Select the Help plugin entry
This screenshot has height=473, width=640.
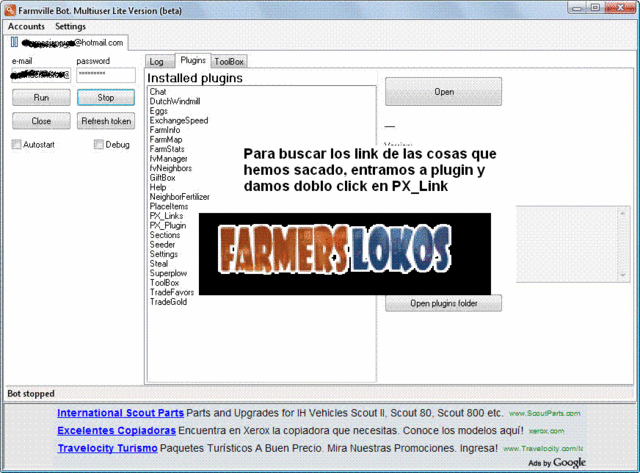(x=158, y=187)
